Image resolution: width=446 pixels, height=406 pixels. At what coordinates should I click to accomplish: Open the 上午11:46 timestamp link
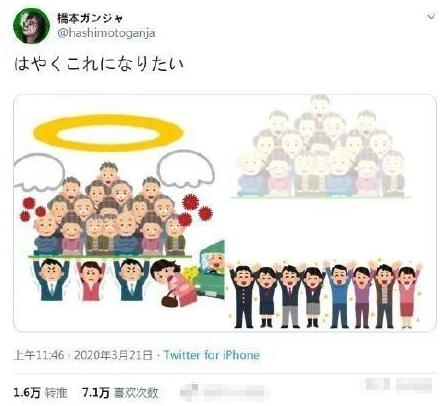(39, 355)
